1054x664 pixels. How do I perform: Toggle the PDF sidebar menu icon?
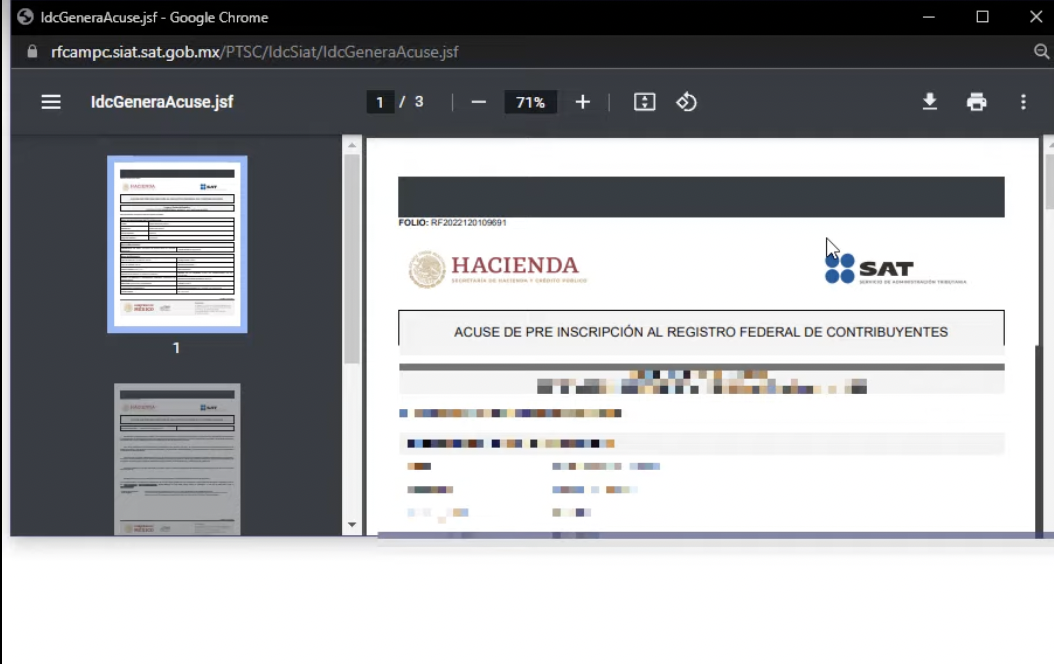click(51, 102)
